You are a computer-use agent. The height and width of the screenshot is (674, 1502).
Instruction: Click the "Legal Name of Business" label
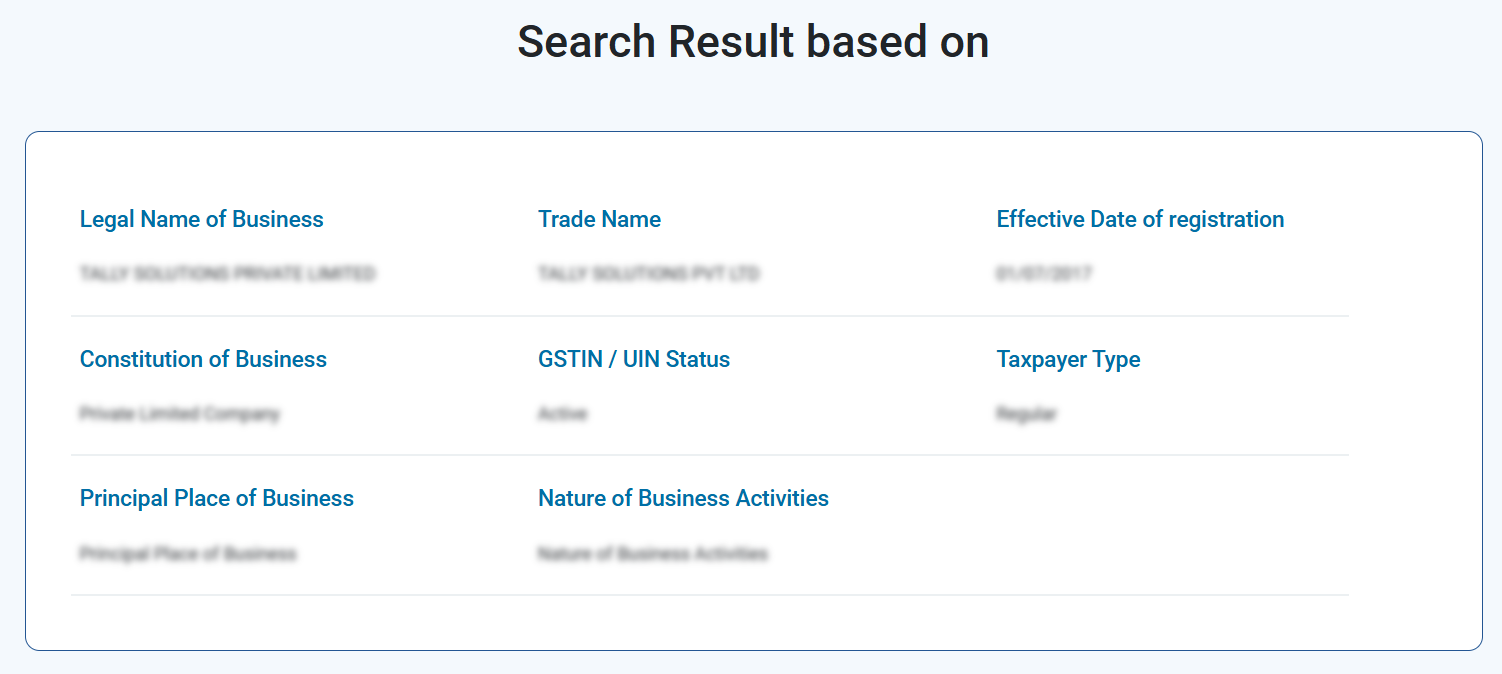[x=201, y=219]
